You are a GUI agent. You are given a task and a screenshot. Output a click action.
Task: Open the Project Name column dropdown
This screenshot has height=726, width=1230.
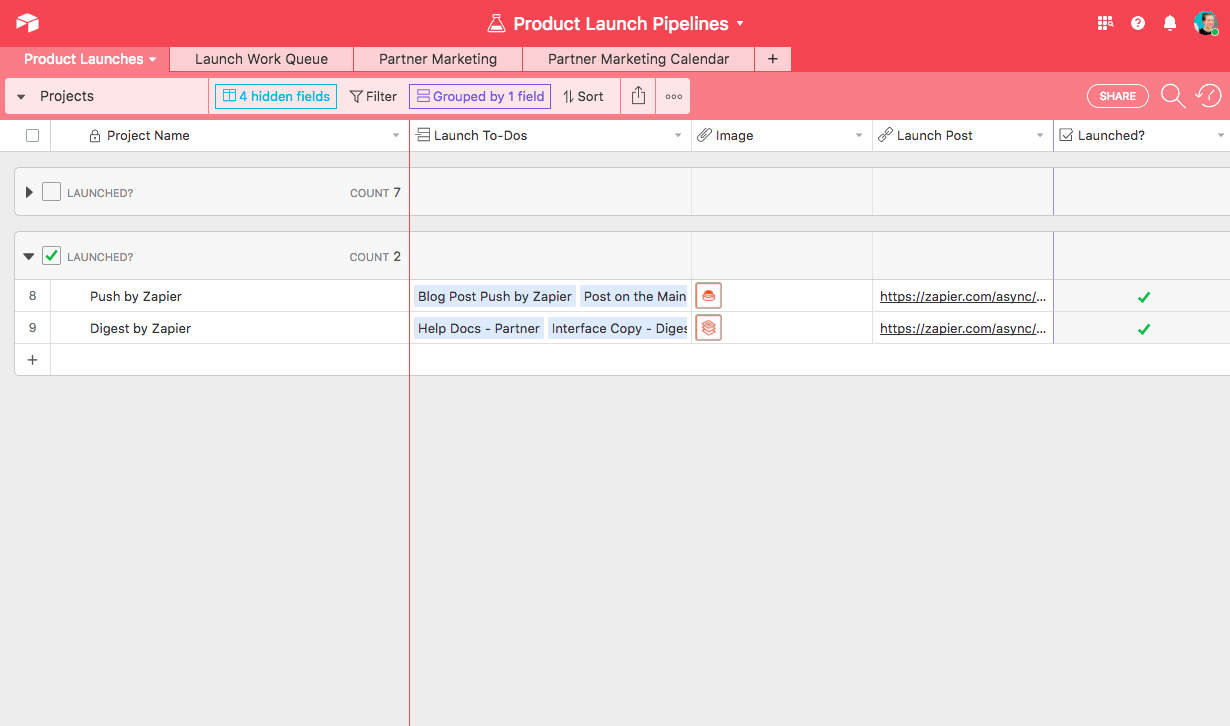396,136
